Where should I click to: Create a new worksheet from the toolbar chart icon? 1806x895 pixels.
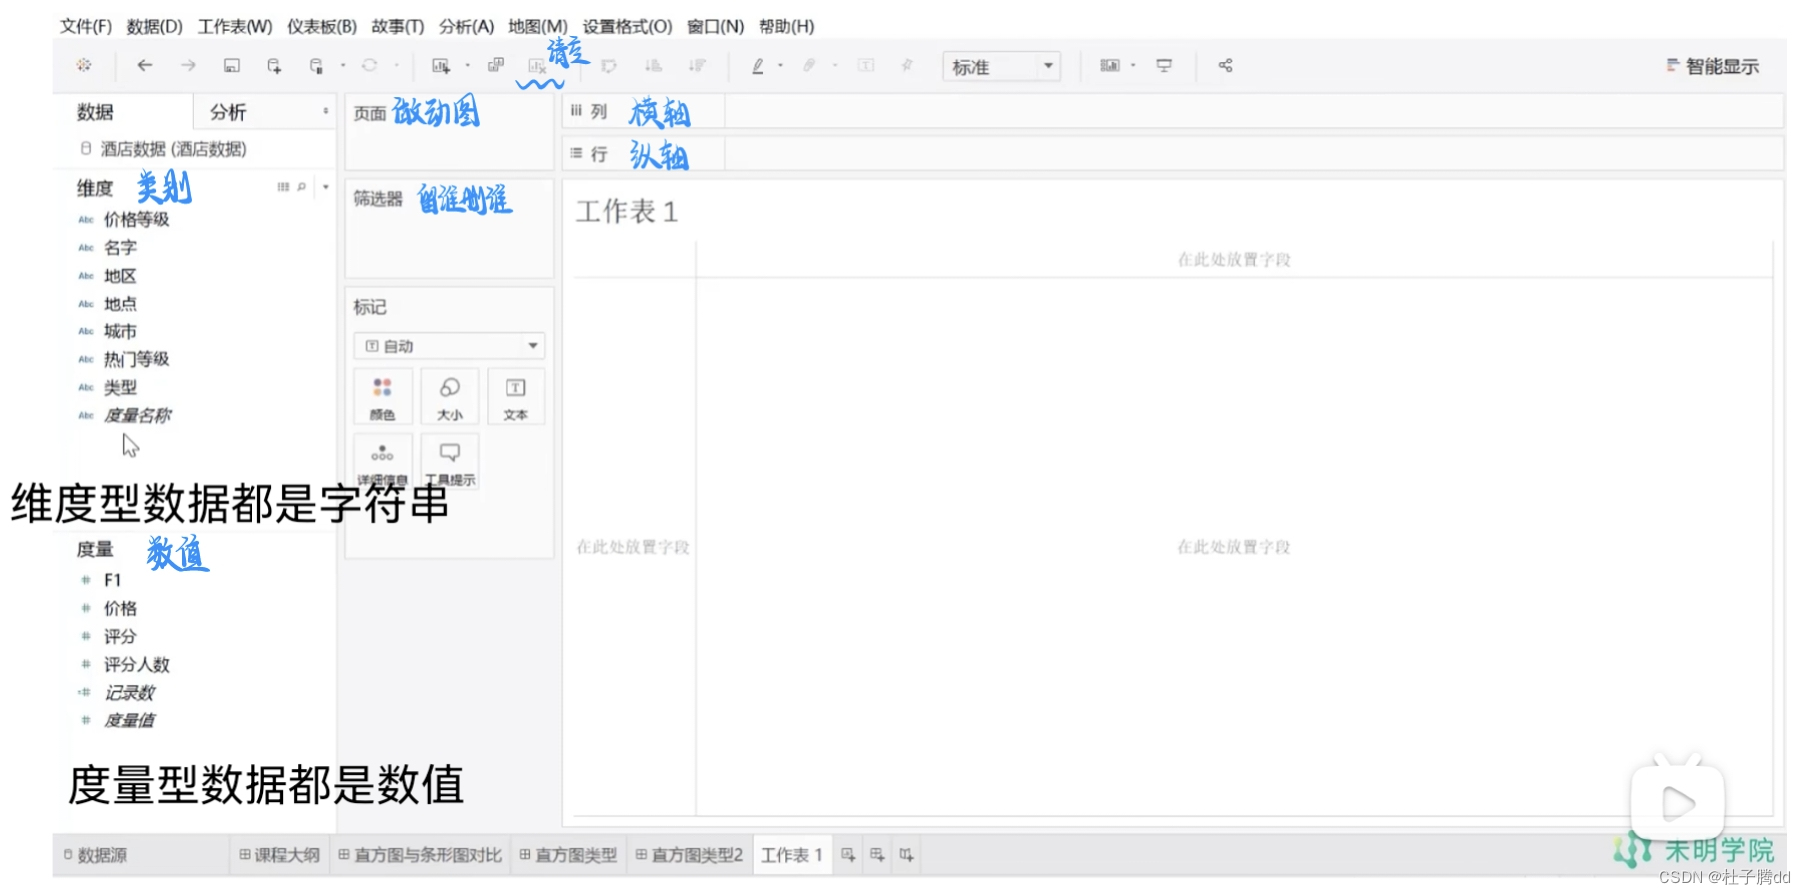pos(440,65)
